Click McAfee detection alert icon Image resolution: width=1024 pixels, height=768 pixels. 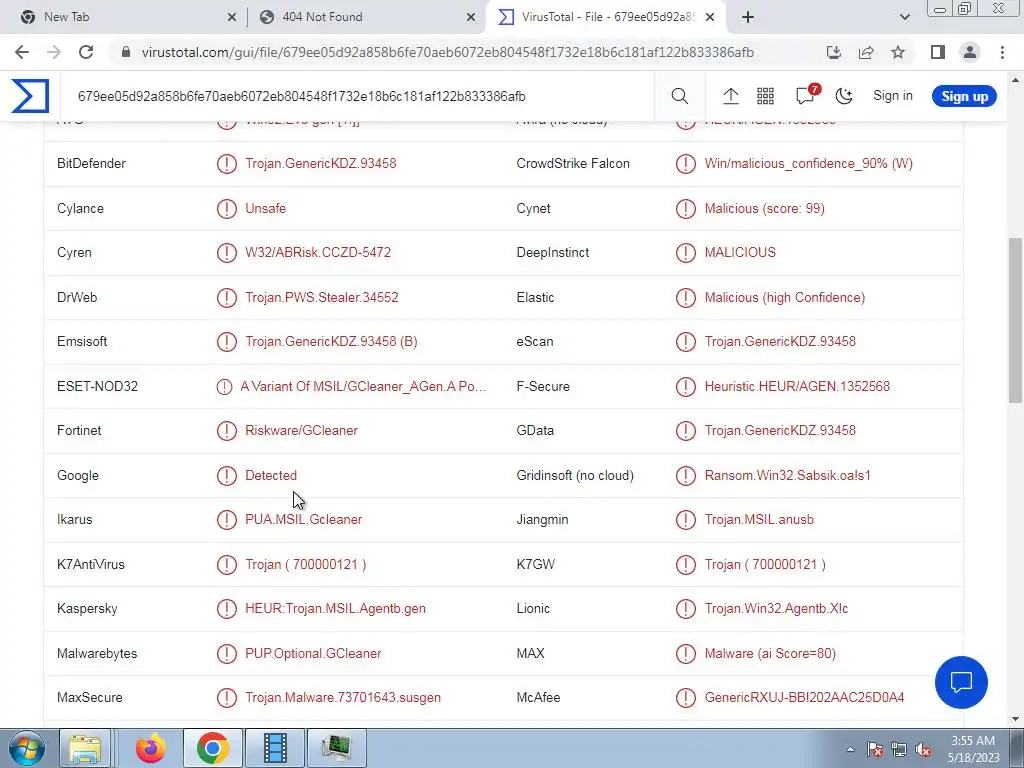point(686,697)
